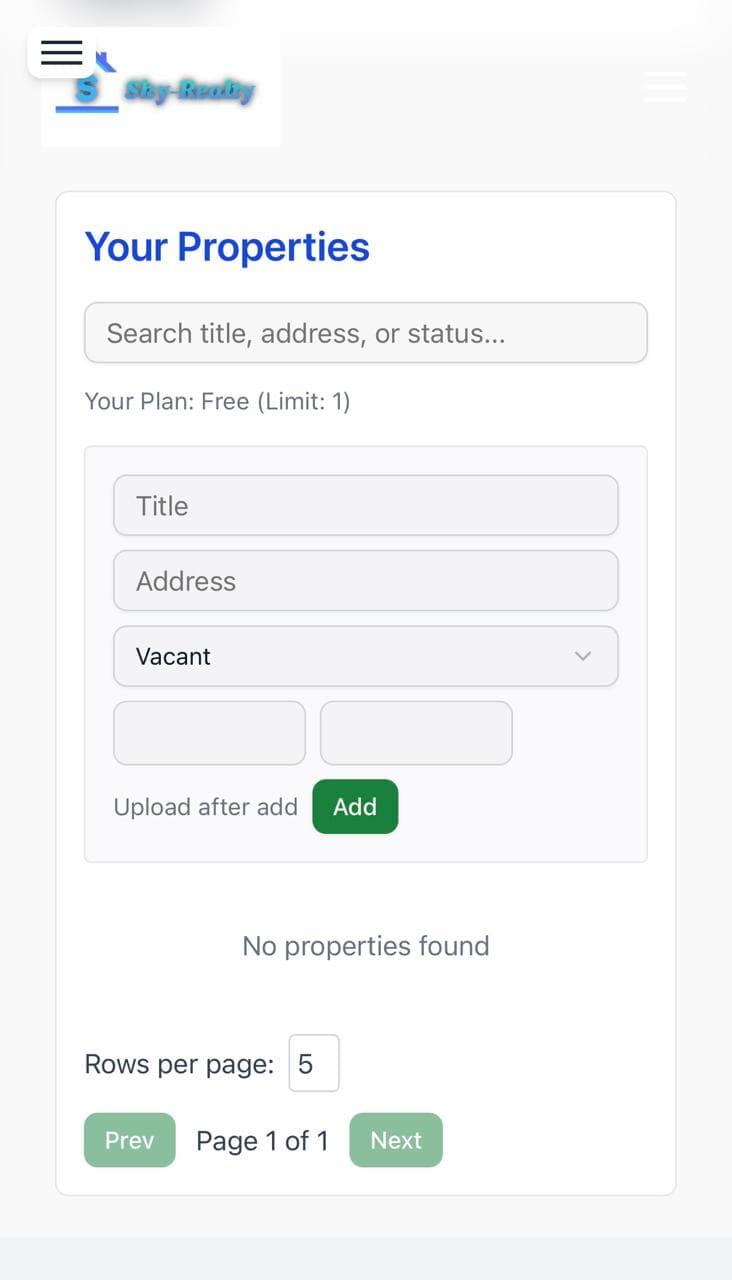The height and width of the screenshot is (1280, 732).
Task: Click the Upload after add option
Action: (206, 807)
